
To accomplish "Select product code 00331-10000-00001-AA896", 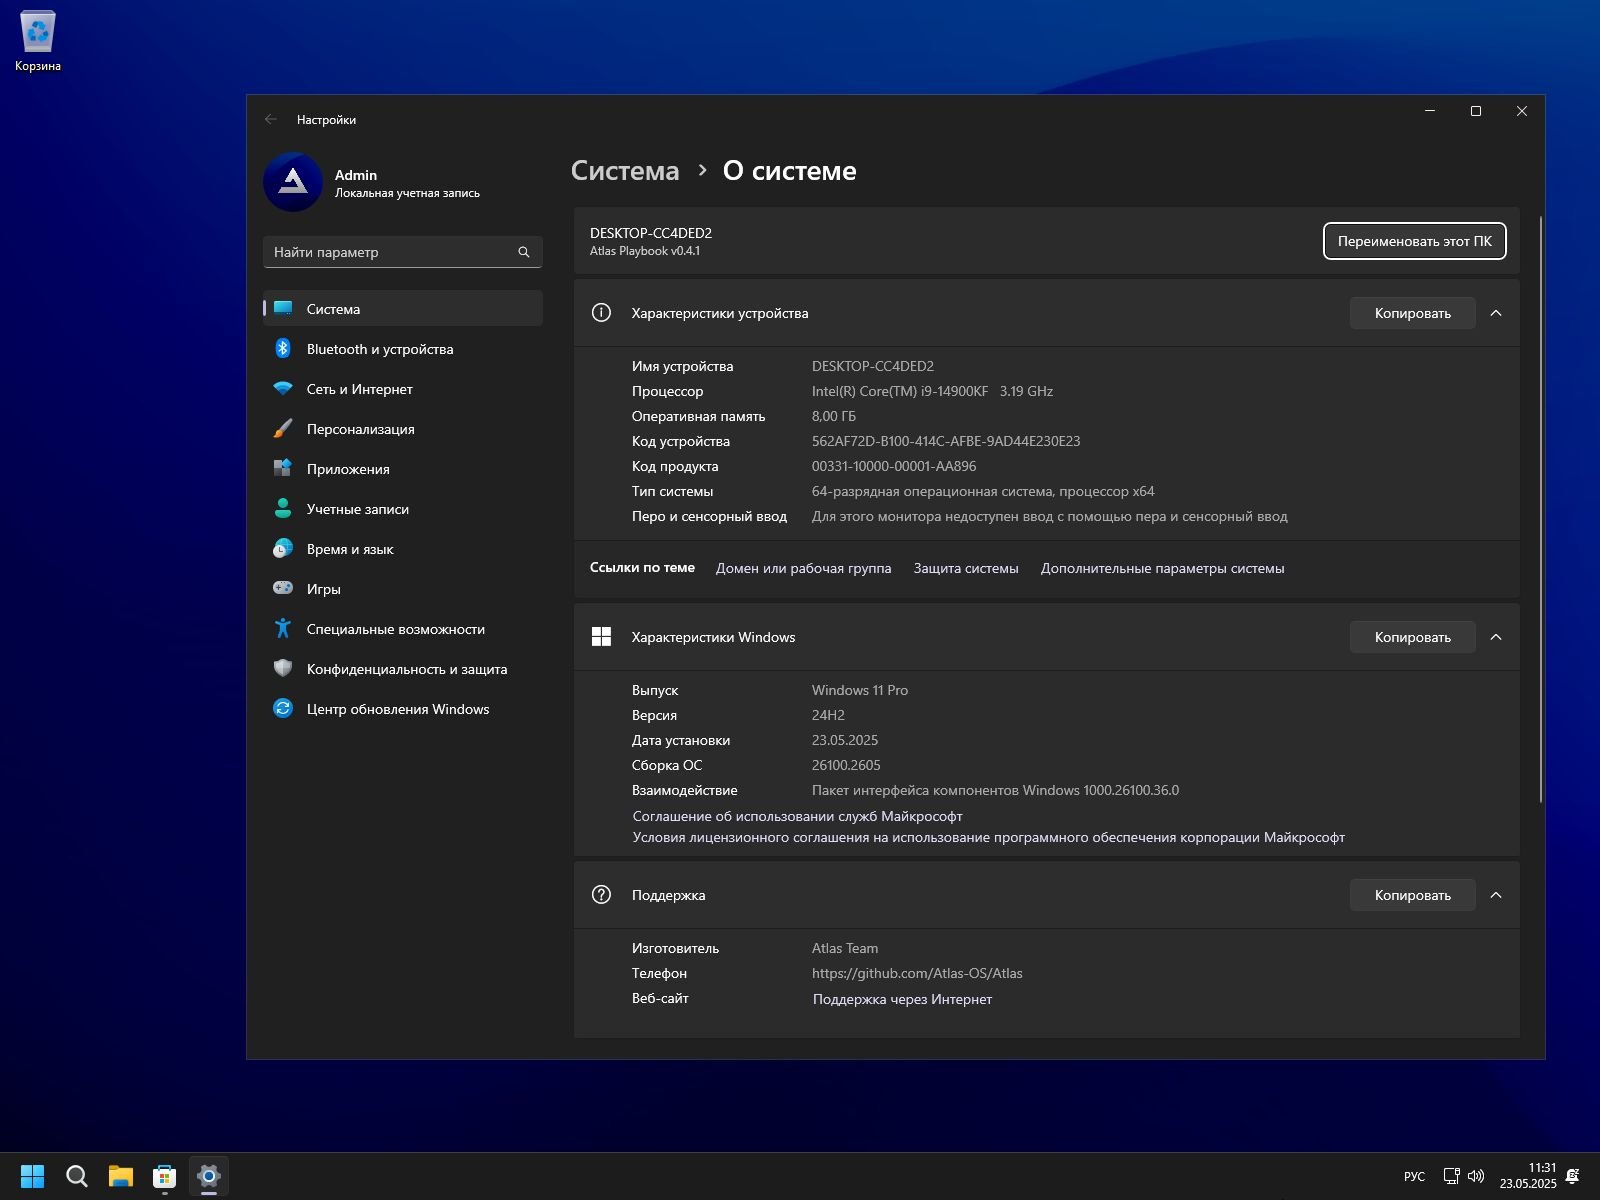I will pyautogui.click(x=894, y=466).
